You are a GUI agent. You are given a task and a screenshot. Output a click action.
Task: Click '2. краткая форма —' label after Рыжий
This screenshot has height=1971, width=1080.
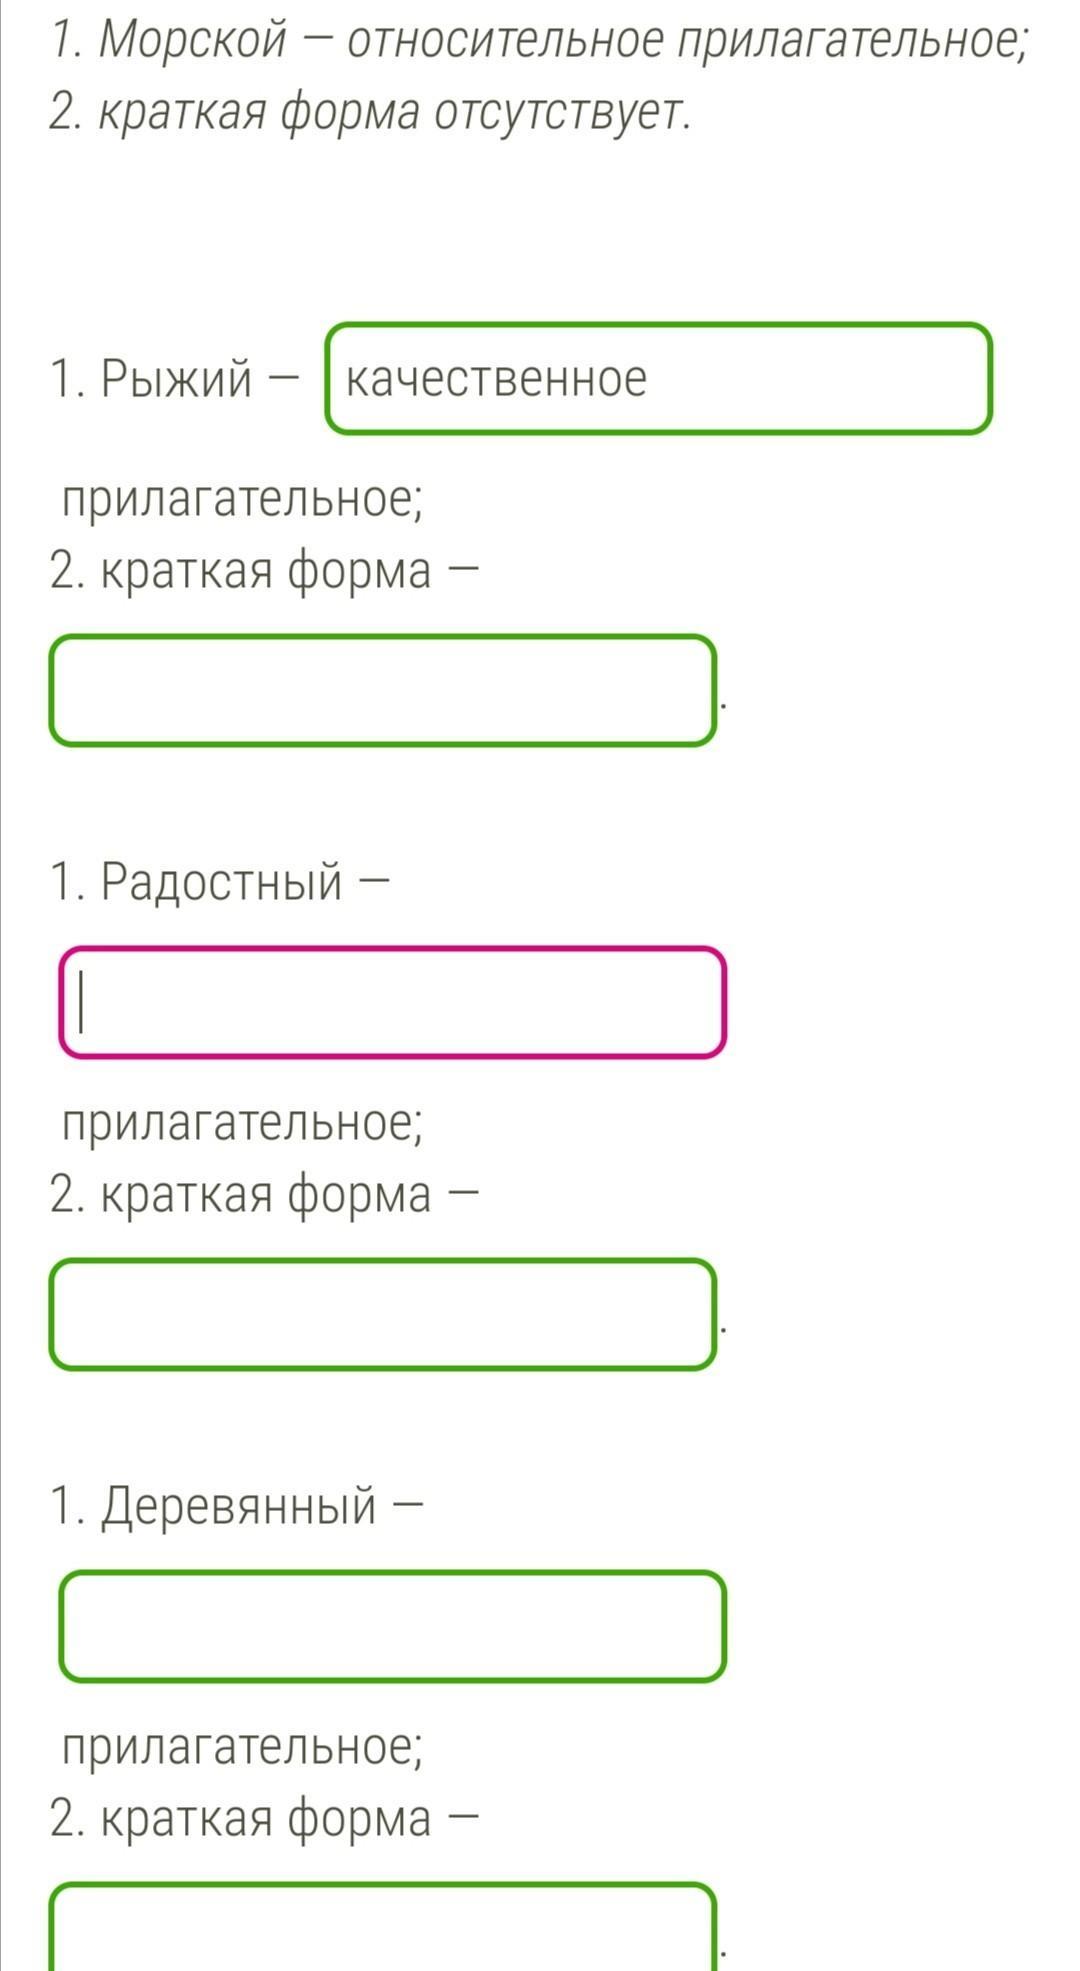coord(264,572)
